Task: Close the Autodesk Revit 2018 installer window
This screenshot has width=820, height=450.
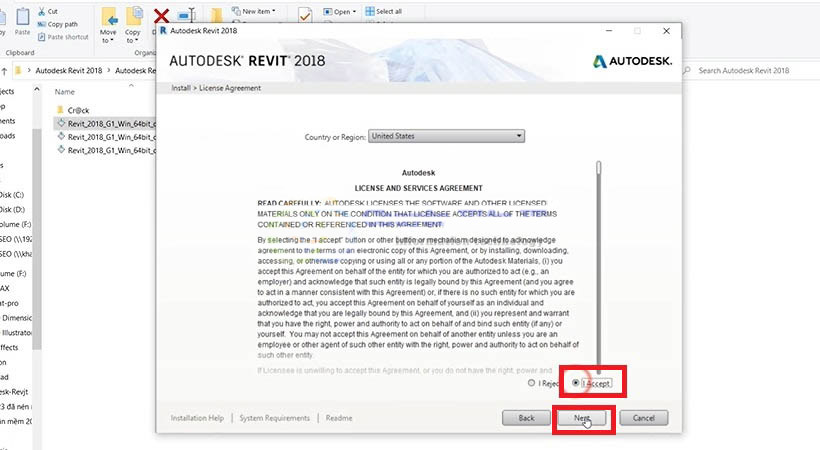Action: pos(666,31)
